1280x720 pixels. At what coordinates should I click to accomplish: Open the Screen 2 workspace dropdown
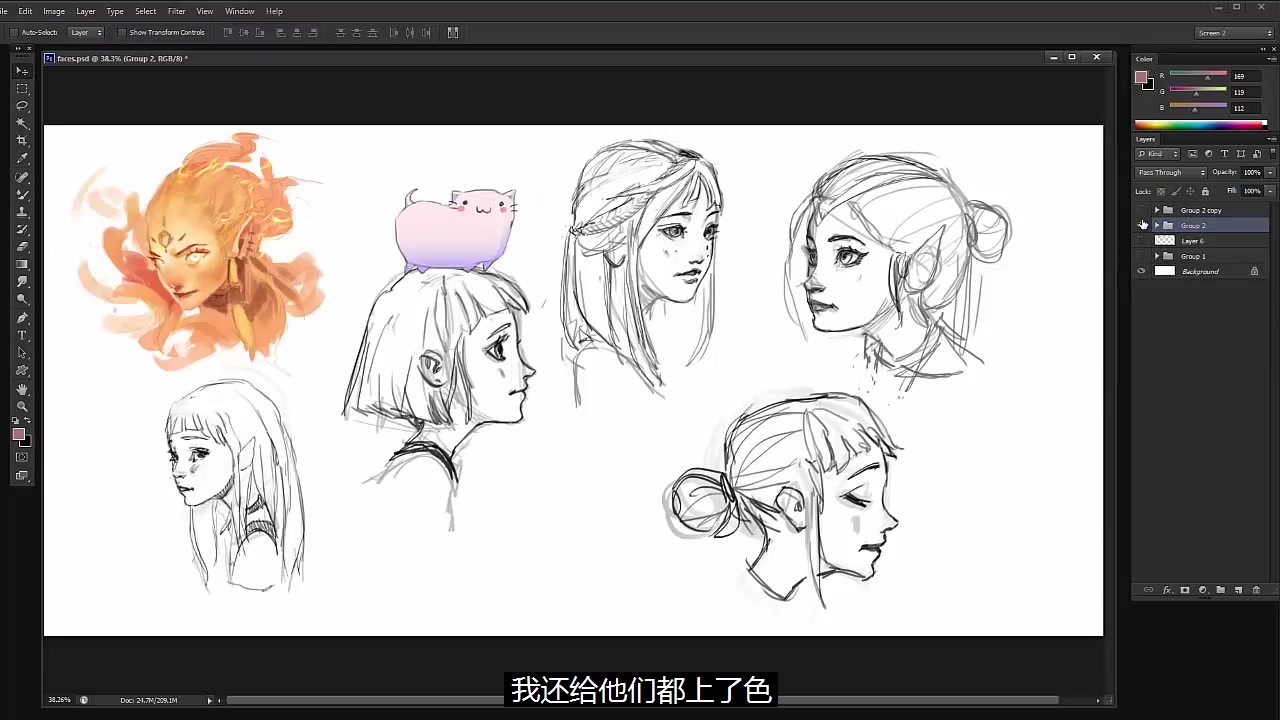1235,33
